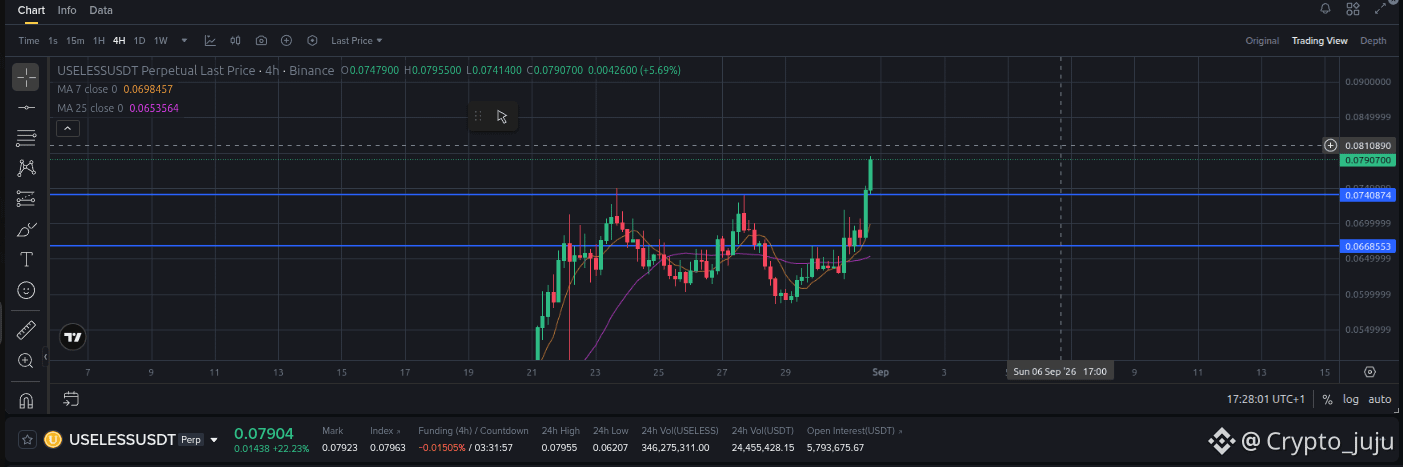The image size is (1403, 467).
Task: Select the brush drawing tool
Action: coord(26,230)
